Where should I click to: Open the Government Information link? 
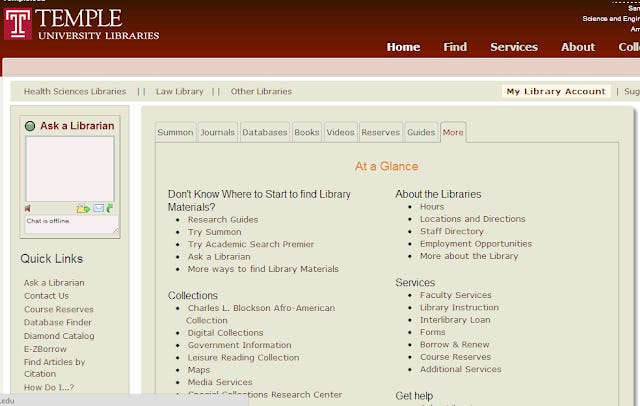240,345
